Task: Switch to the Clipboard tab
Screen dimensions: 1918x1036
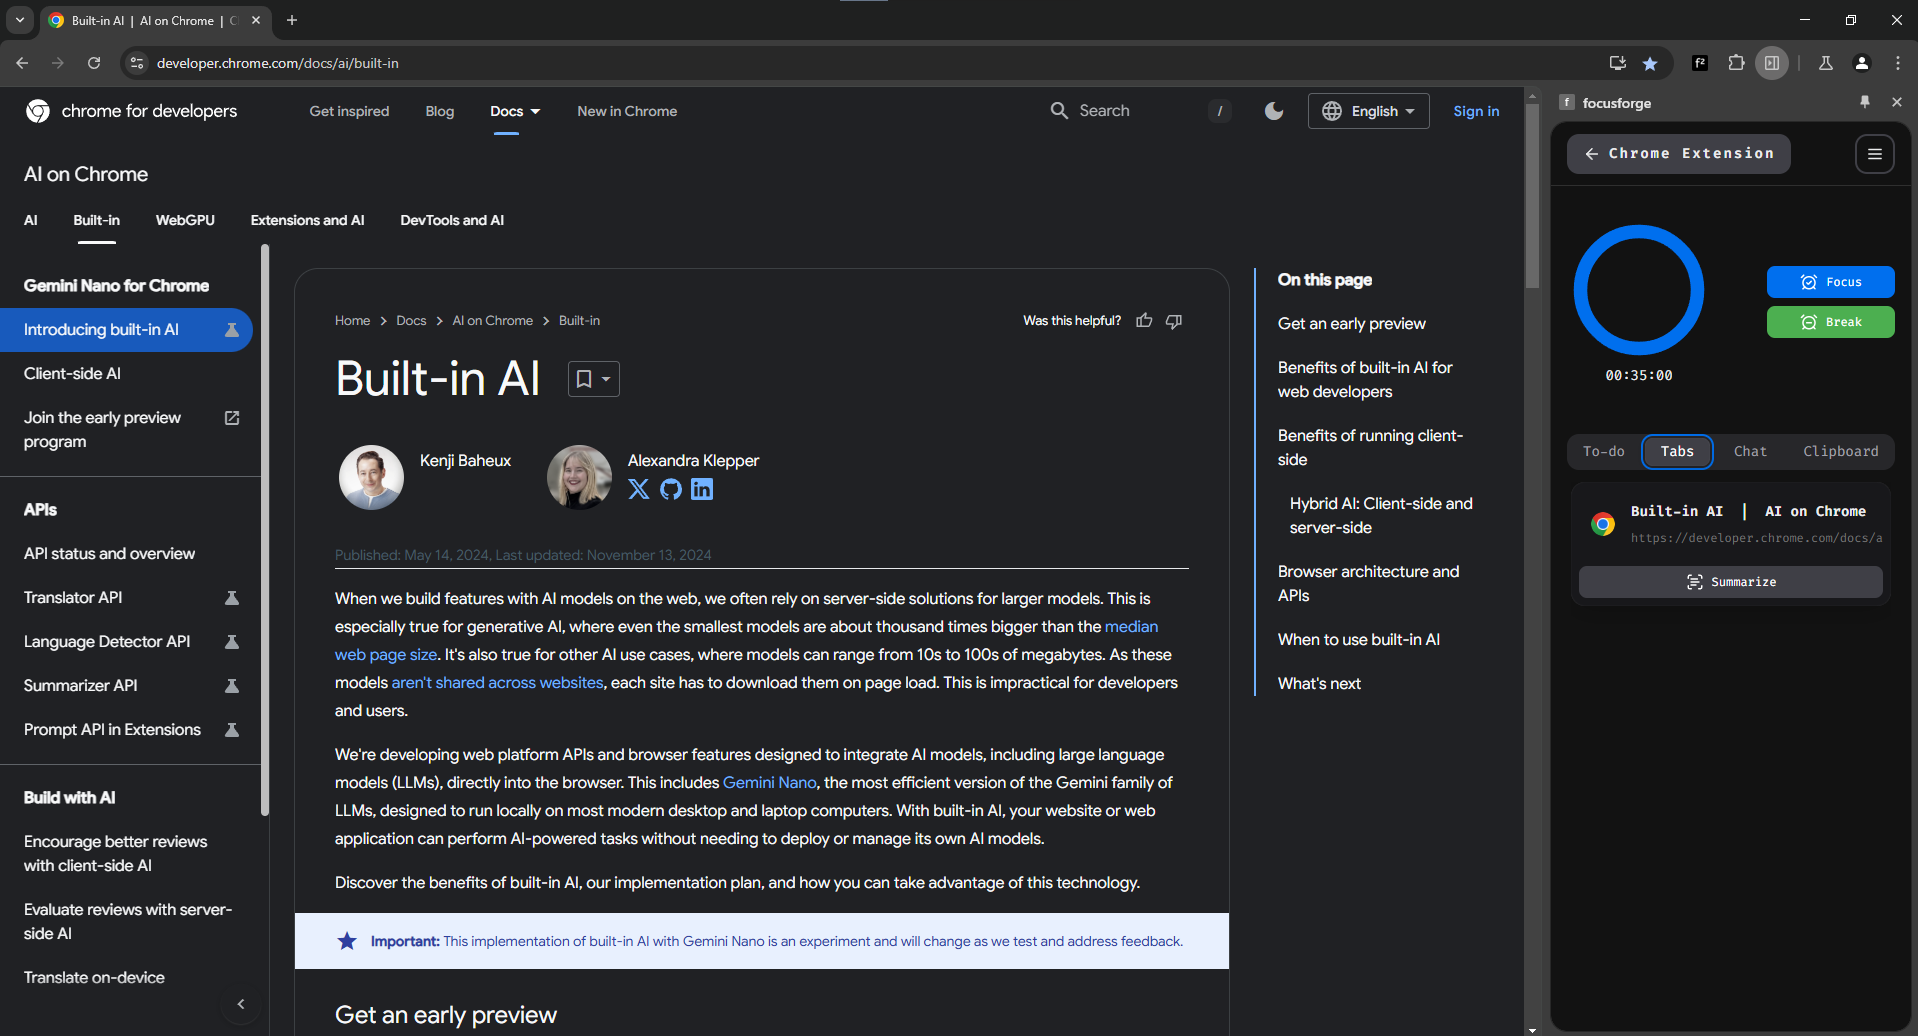Action: click(x=1841, y=452)
